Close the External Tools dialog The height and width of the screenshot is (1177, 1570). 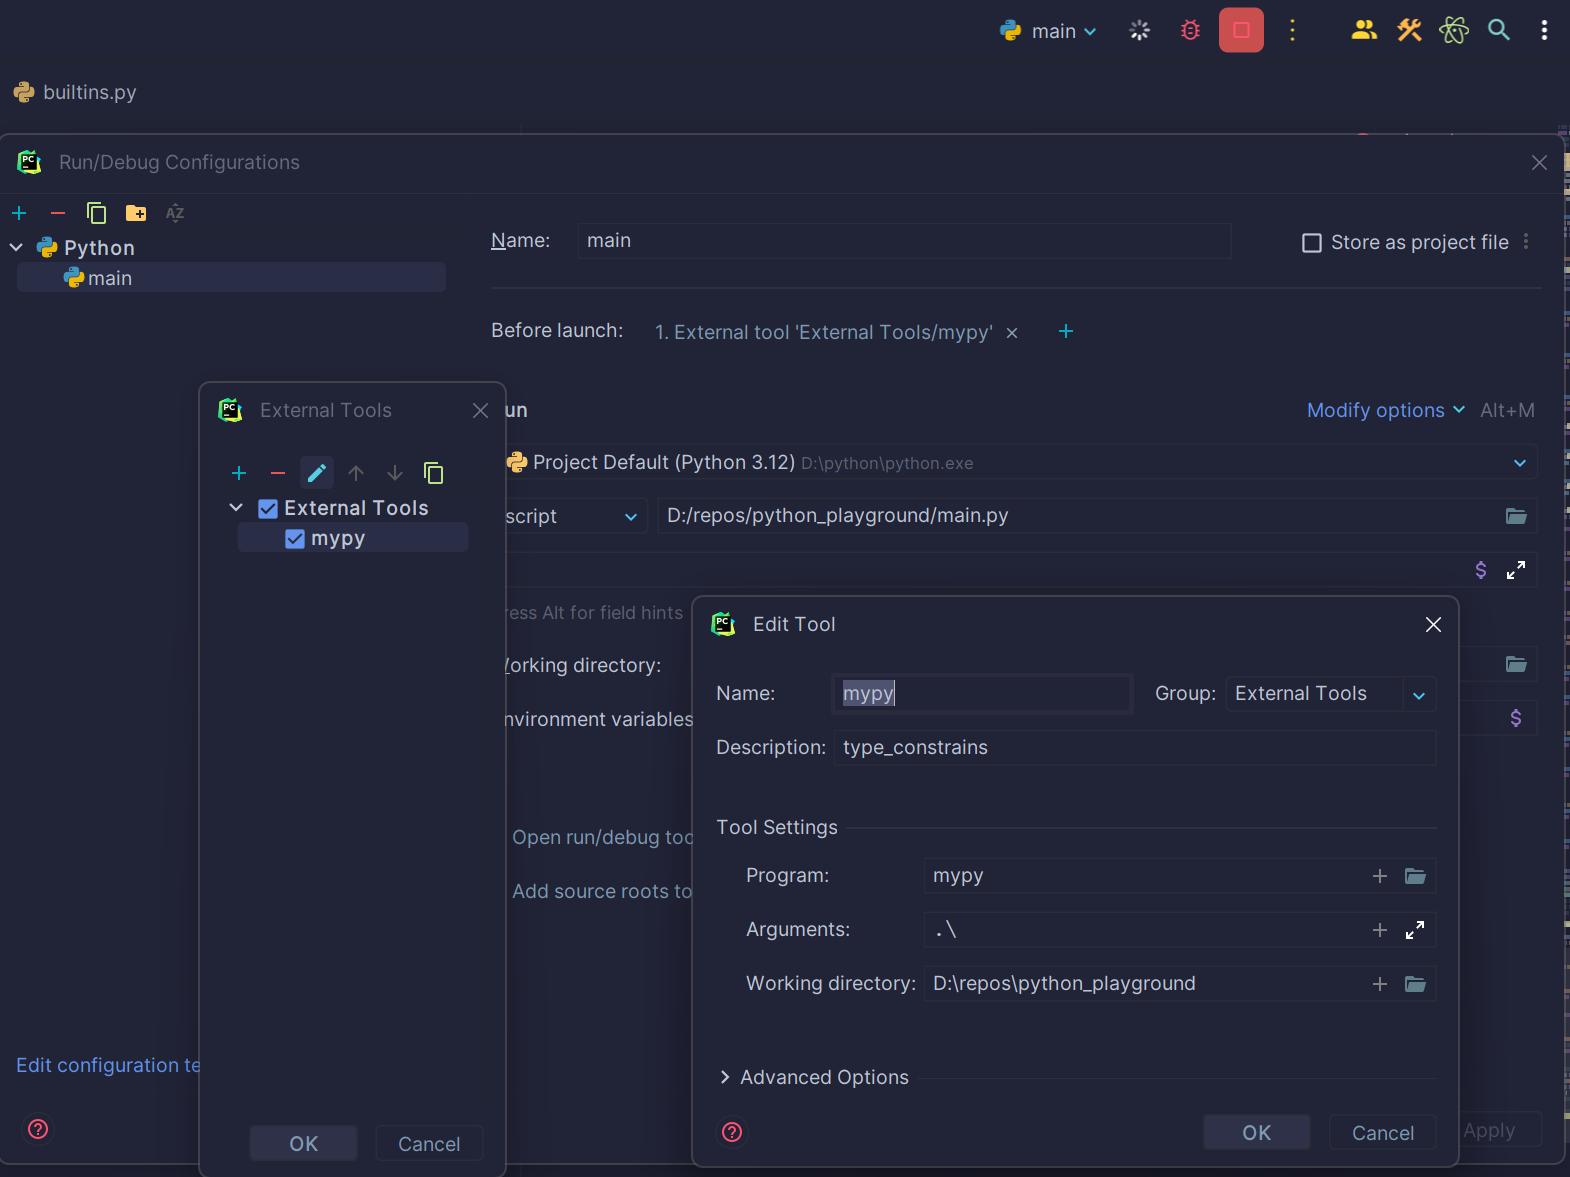480,410
